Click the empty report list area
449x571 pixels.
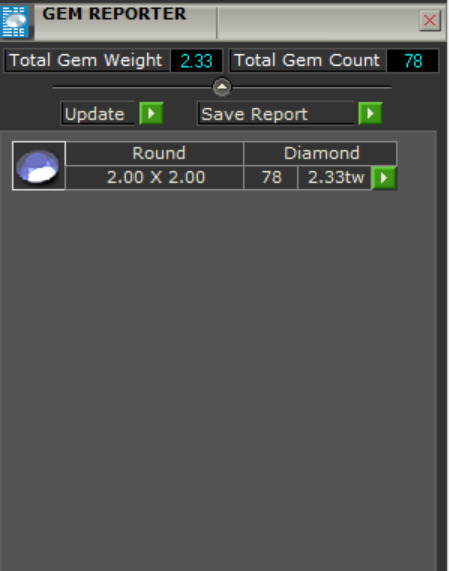218,379
